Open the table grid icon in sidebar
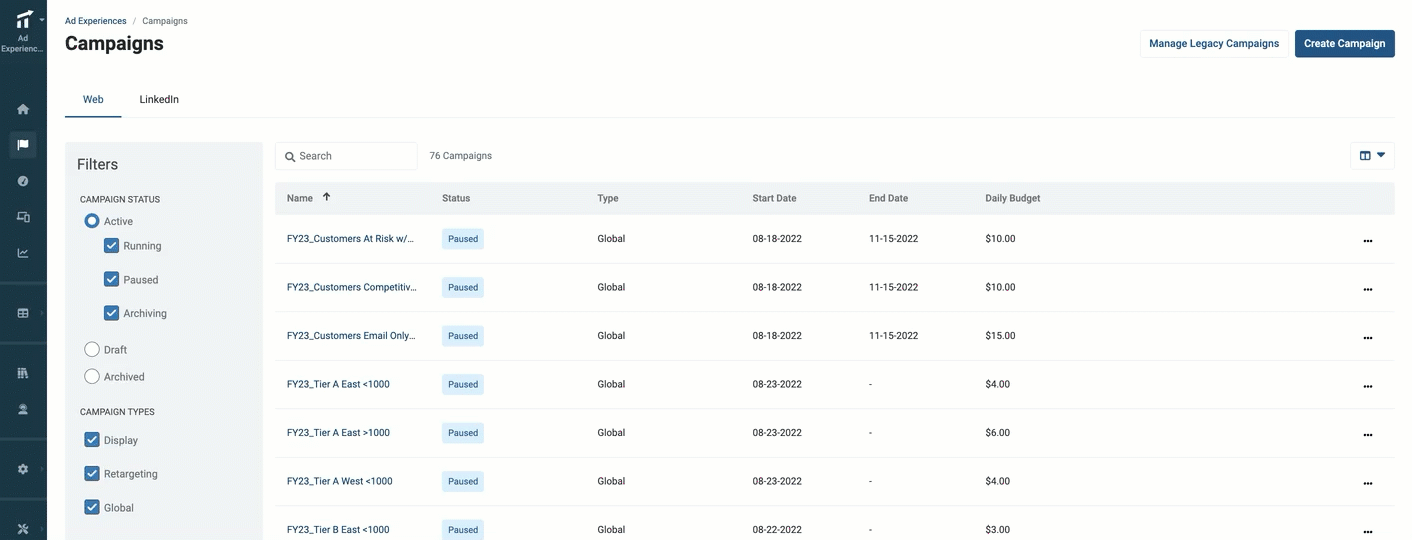Image resolution: width=1412 pixels, height=540 pixels. pos(23,313)
